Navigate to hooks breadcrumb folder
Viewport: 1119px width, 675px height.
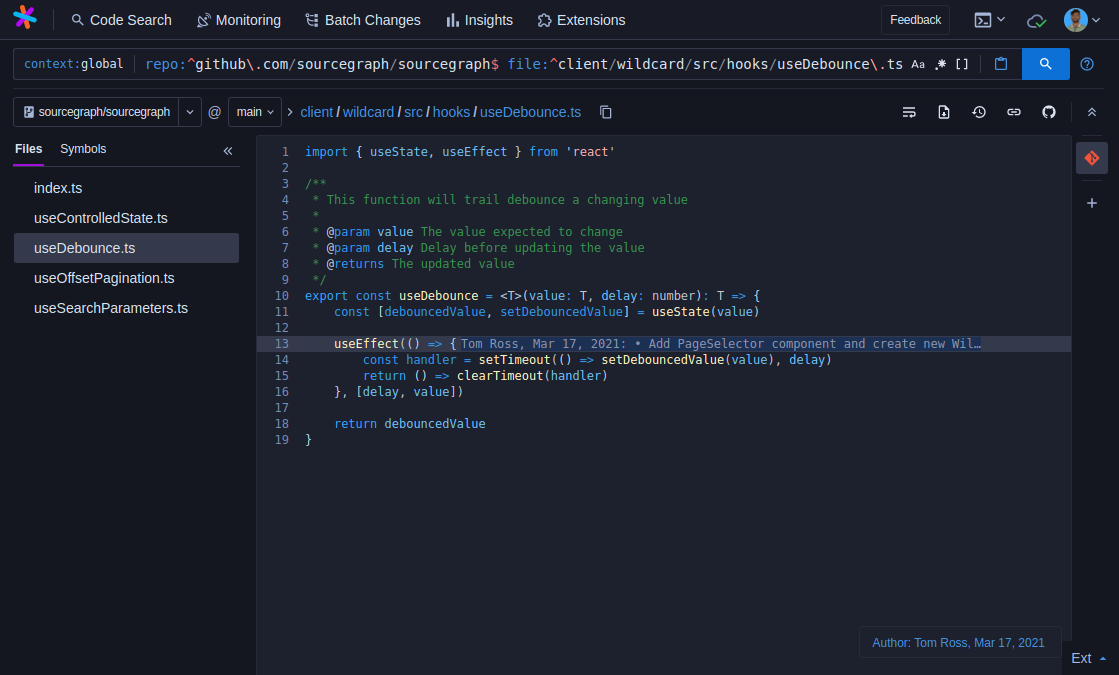coord(451,112)
